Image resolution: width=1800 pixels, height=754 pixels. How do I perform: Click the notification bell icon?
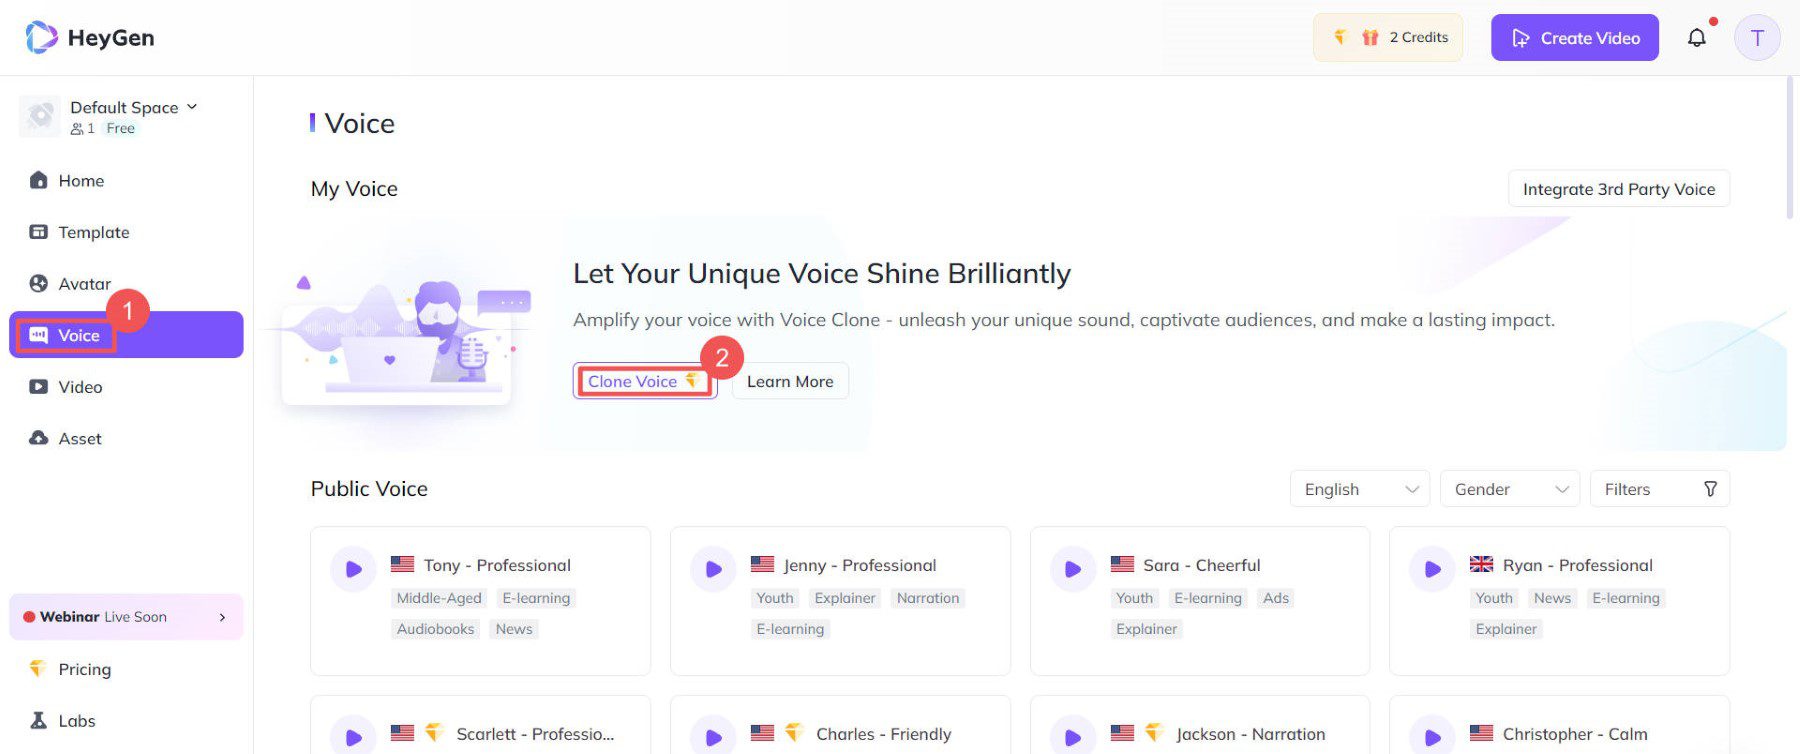click(1697, 37)
